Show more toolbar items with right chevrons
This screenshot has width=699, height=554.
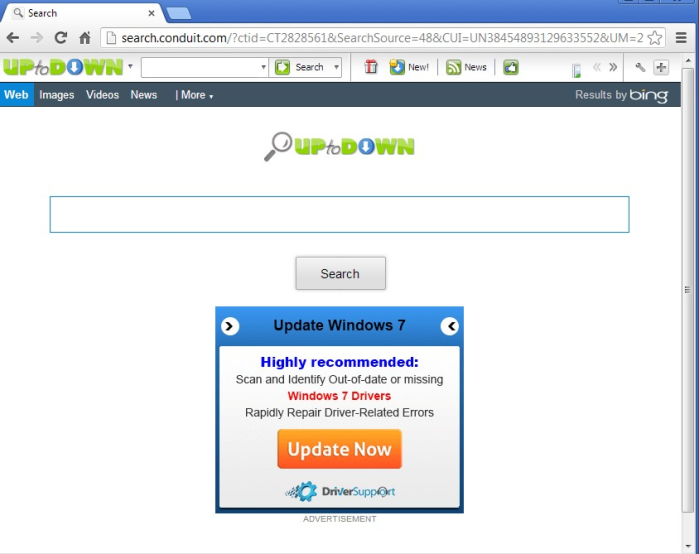point(613,67)
